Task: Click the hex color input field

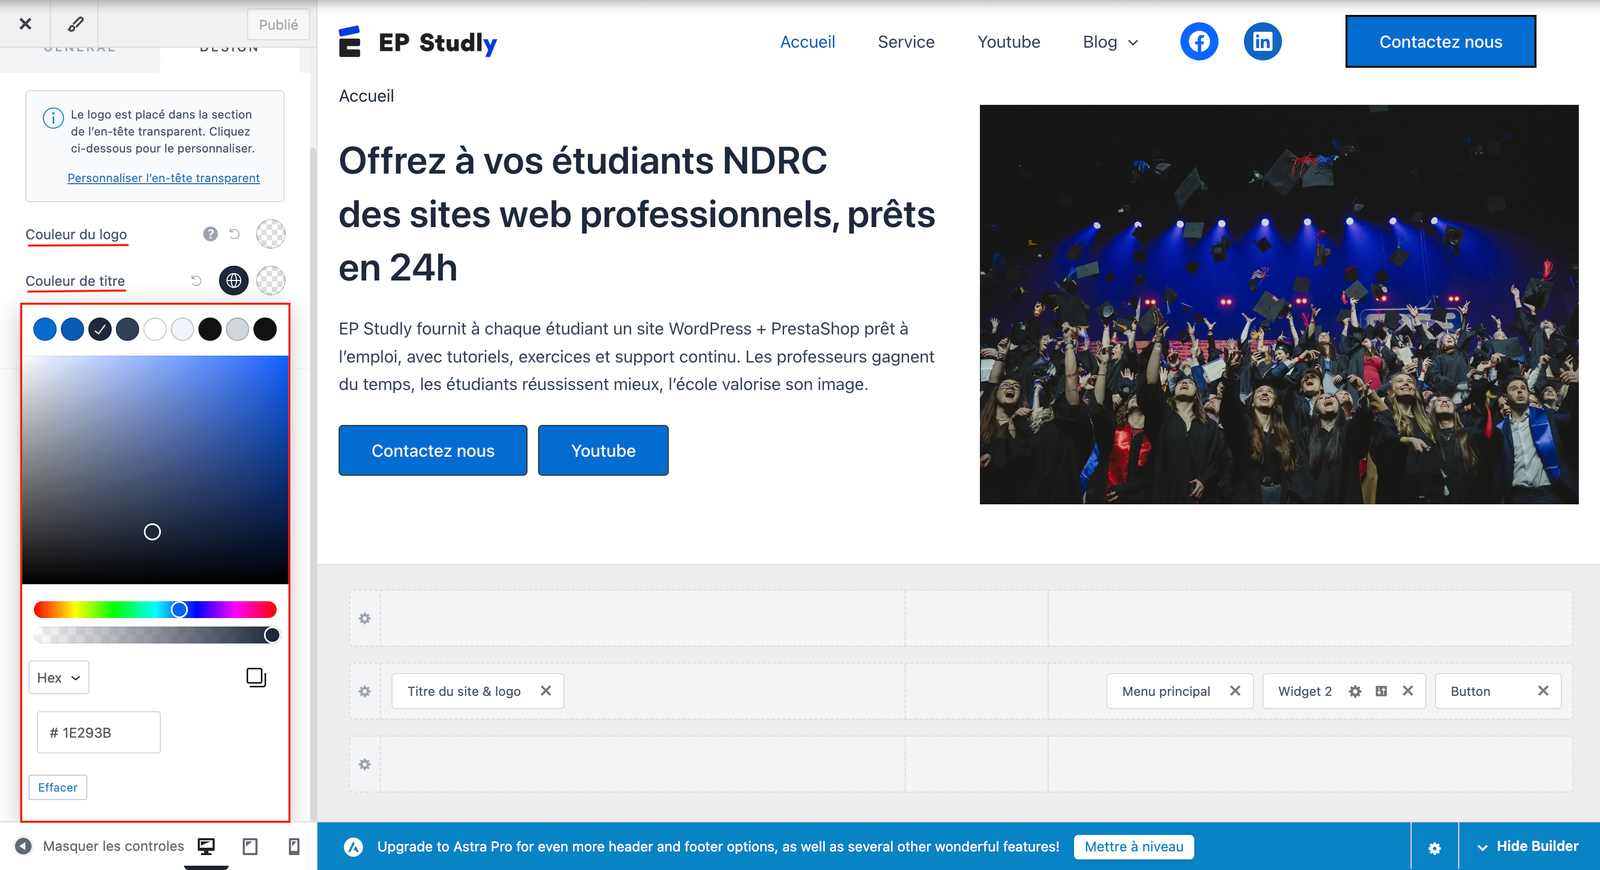Action: [x=99, y=733]
